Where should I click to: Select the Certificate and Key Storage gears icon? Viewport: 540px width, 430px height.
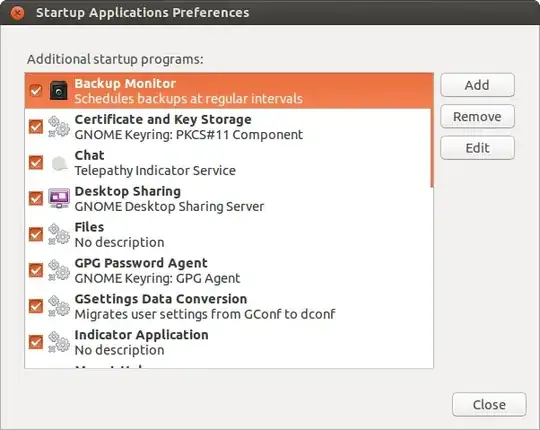pyautogui.click(x=59, y=127)
